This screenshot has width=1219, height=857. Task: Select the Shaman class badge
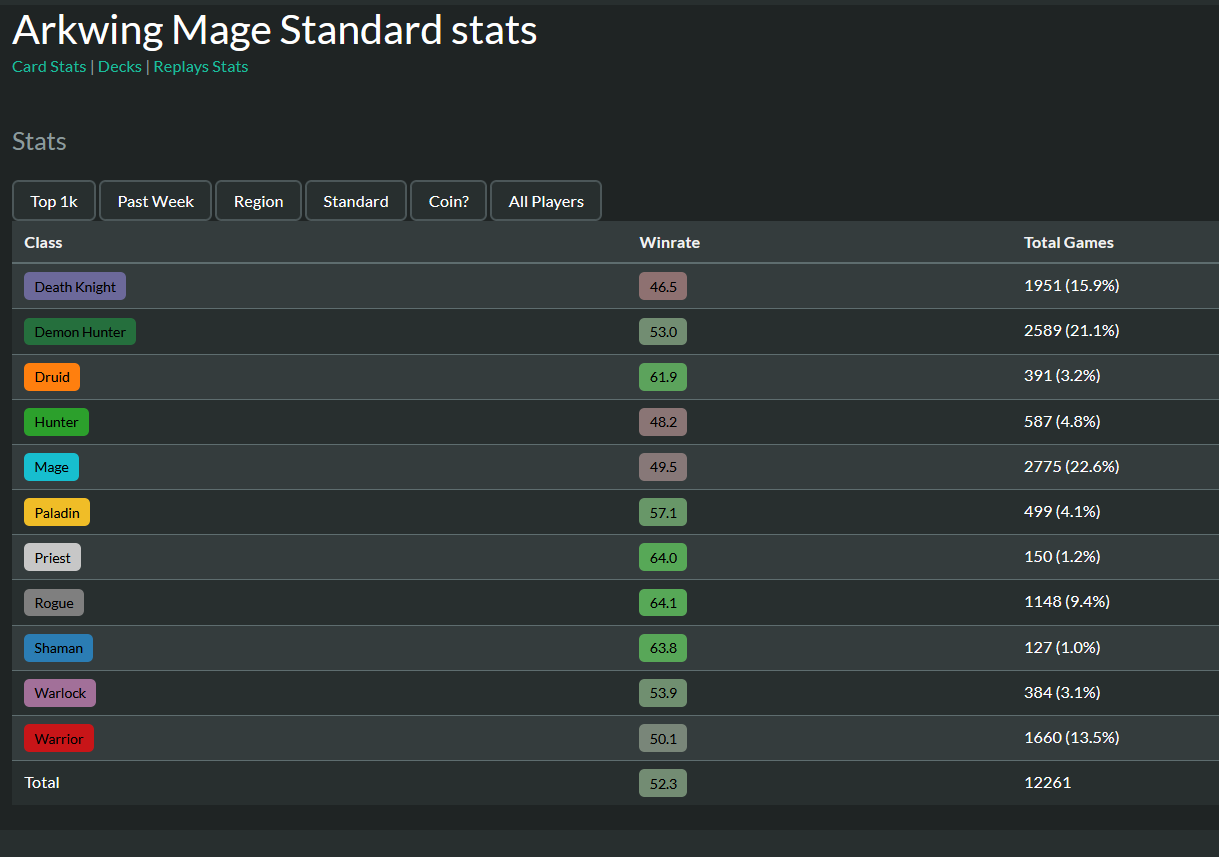point(58,648)
